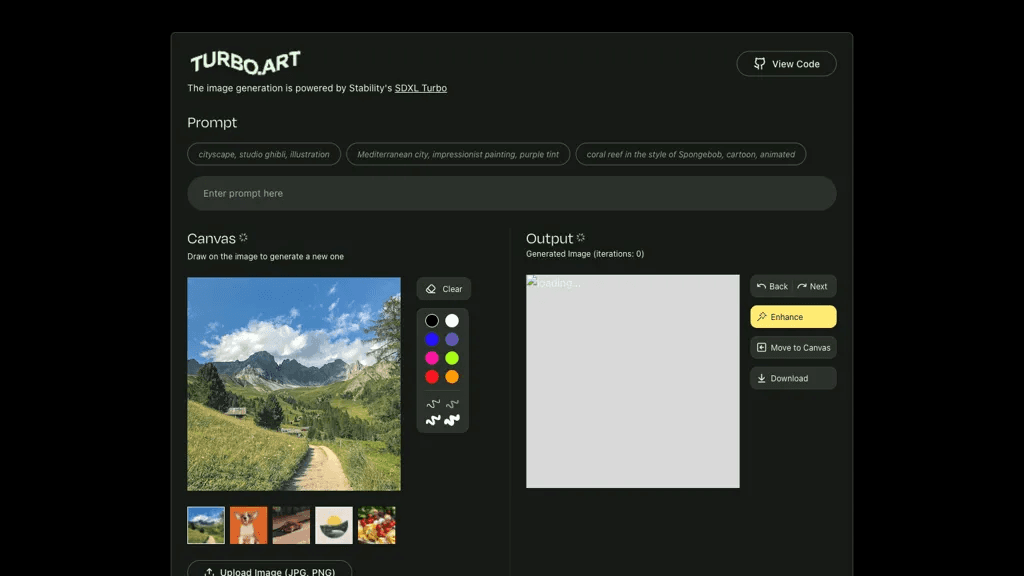
Task: Select the coral reef Spongebob prompt chip
Action: point(690,154)
